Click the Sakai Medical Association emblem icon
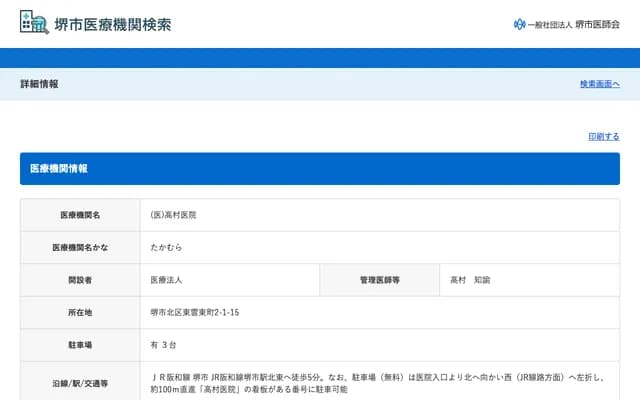Screen dimensions: 640x400 [x=519, y=25]
